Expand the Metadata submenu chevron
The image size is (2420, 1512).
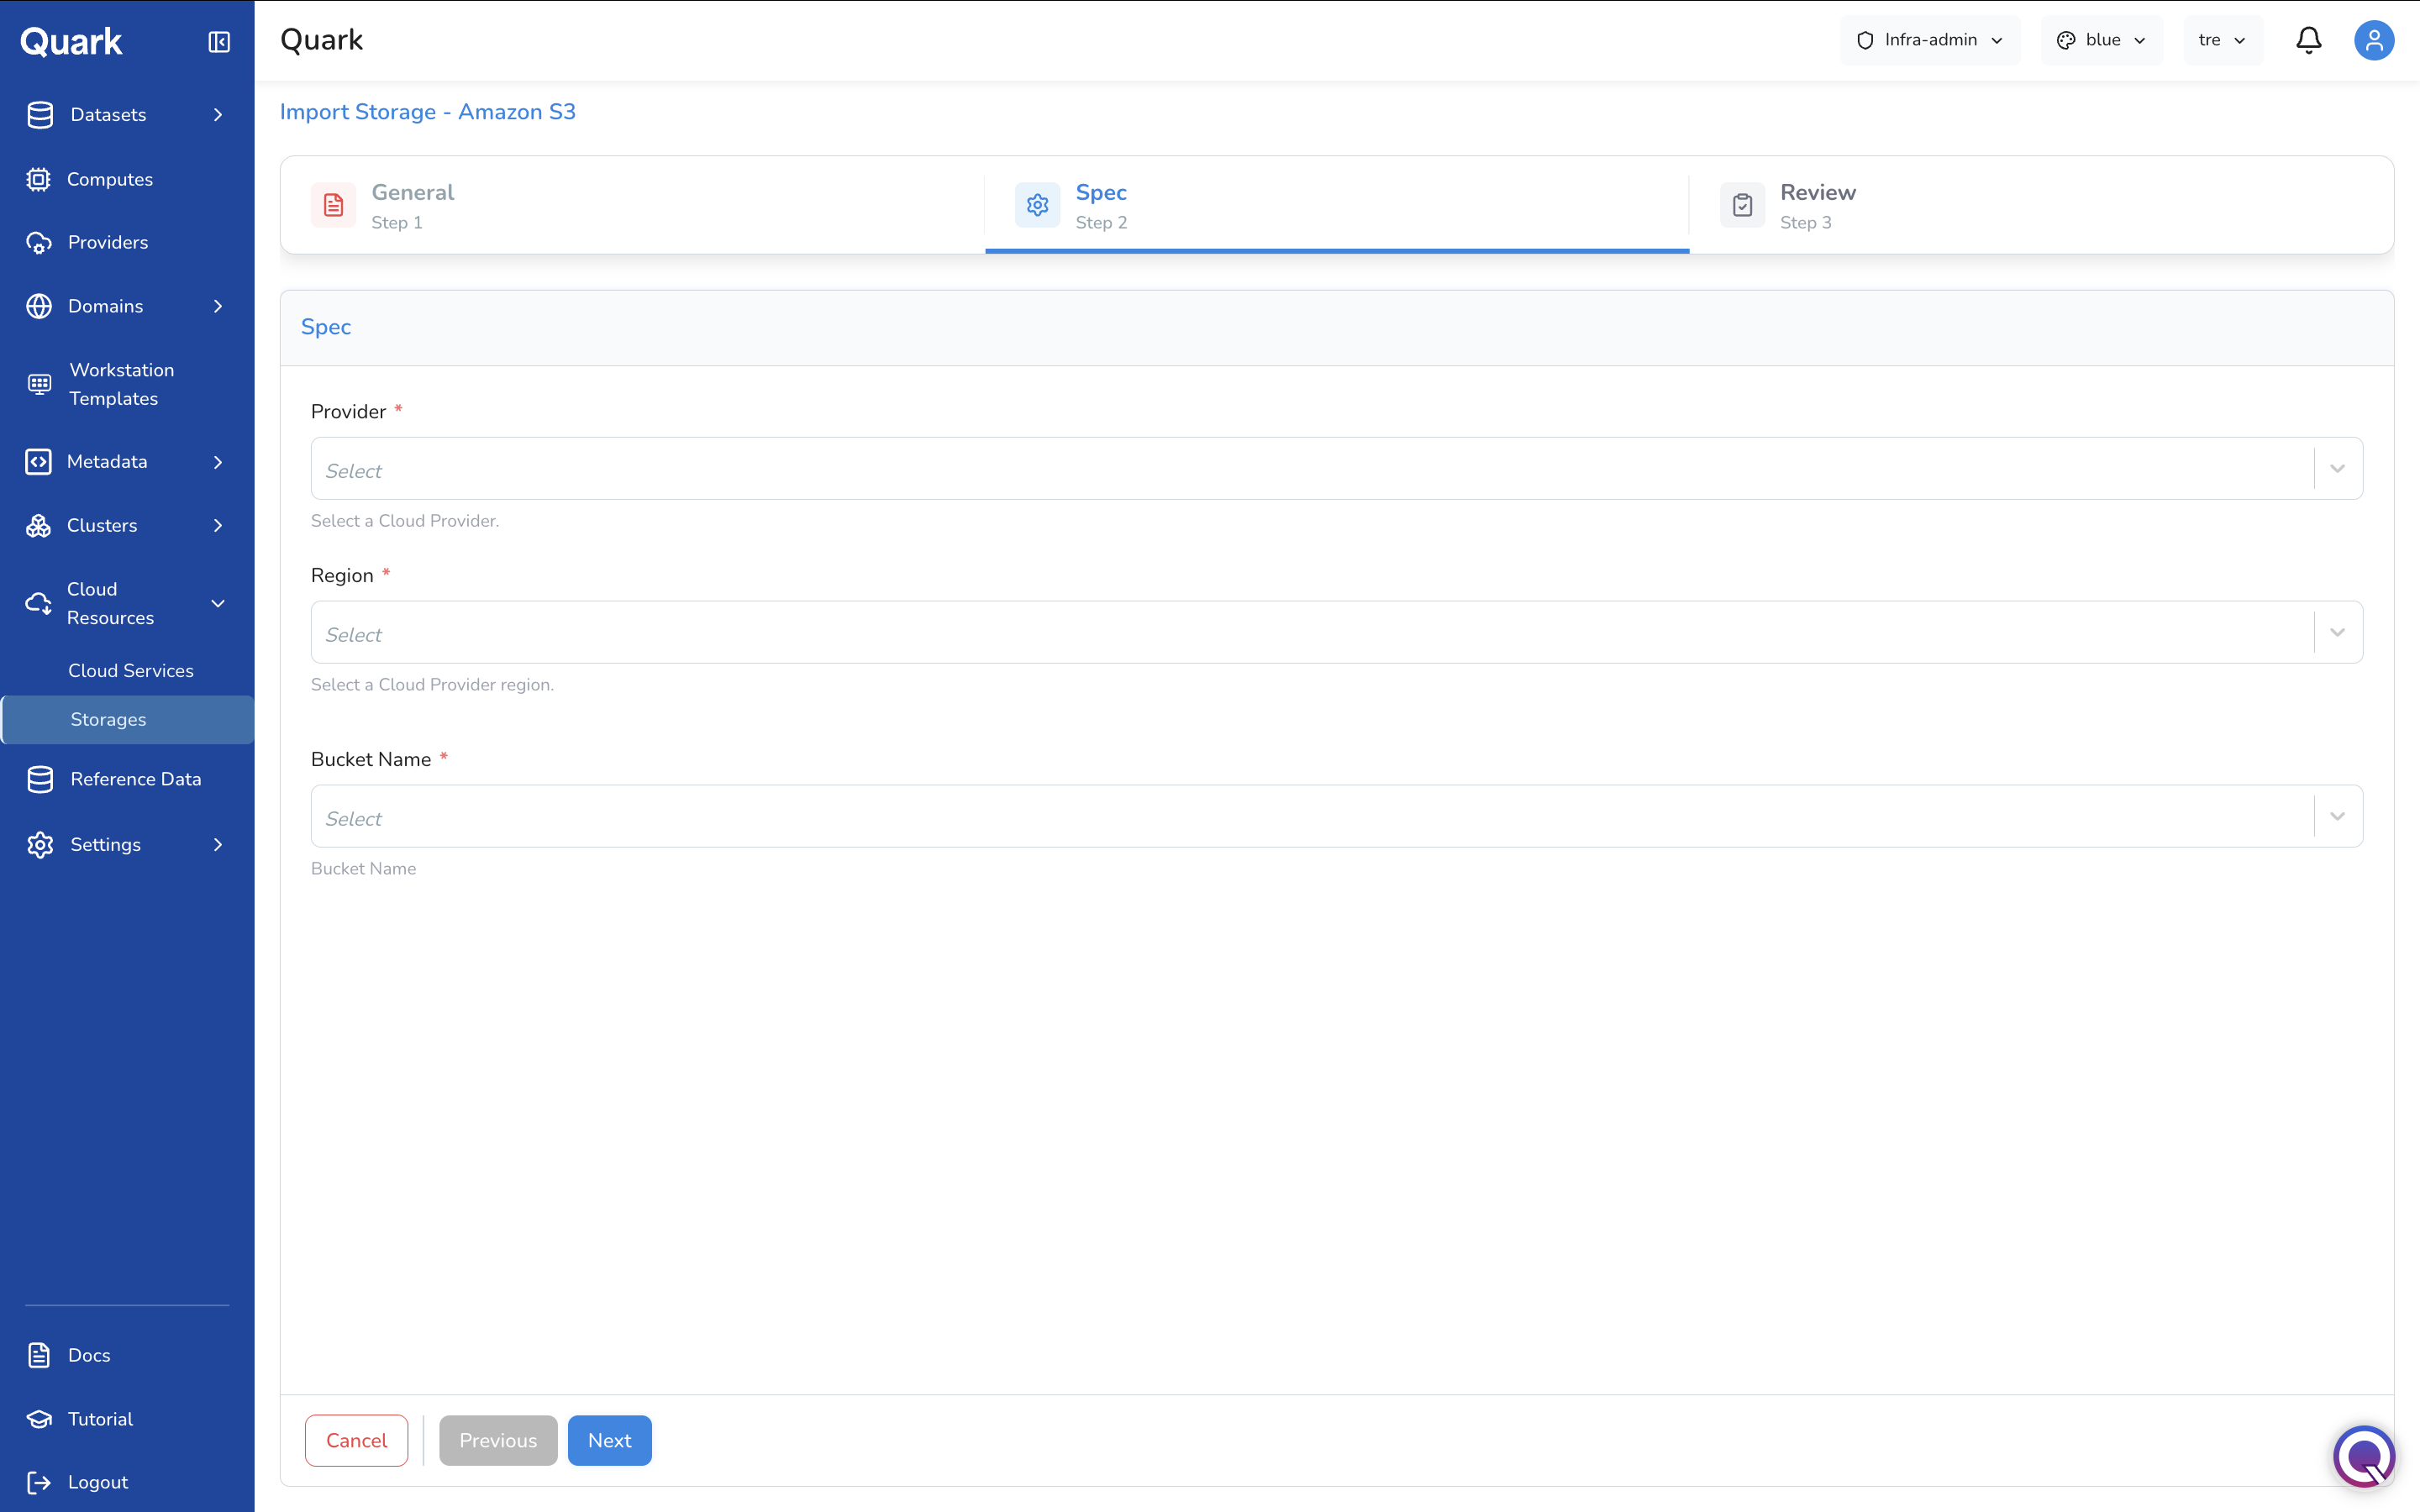coord(218,462)
